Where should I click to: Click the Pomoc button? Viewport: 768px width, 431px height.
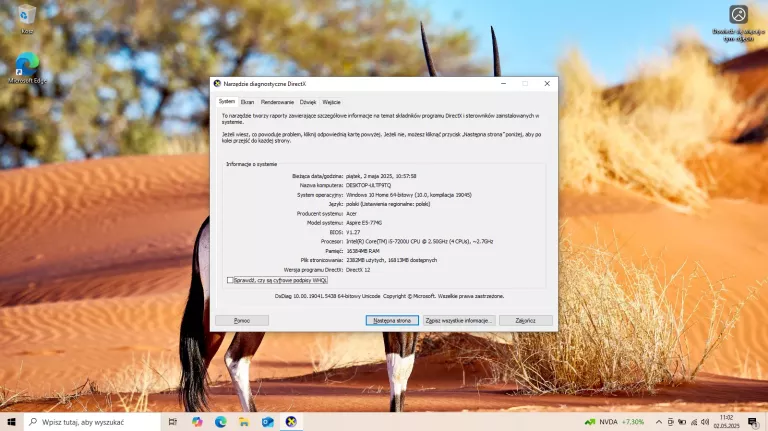(x=242, y=320)
